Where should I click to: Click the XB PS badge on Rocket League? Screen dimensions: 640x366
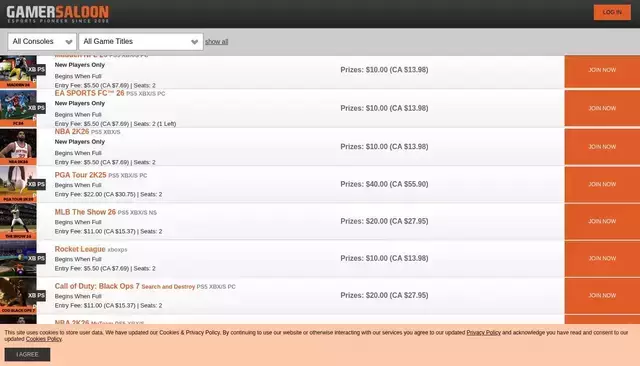37,258
